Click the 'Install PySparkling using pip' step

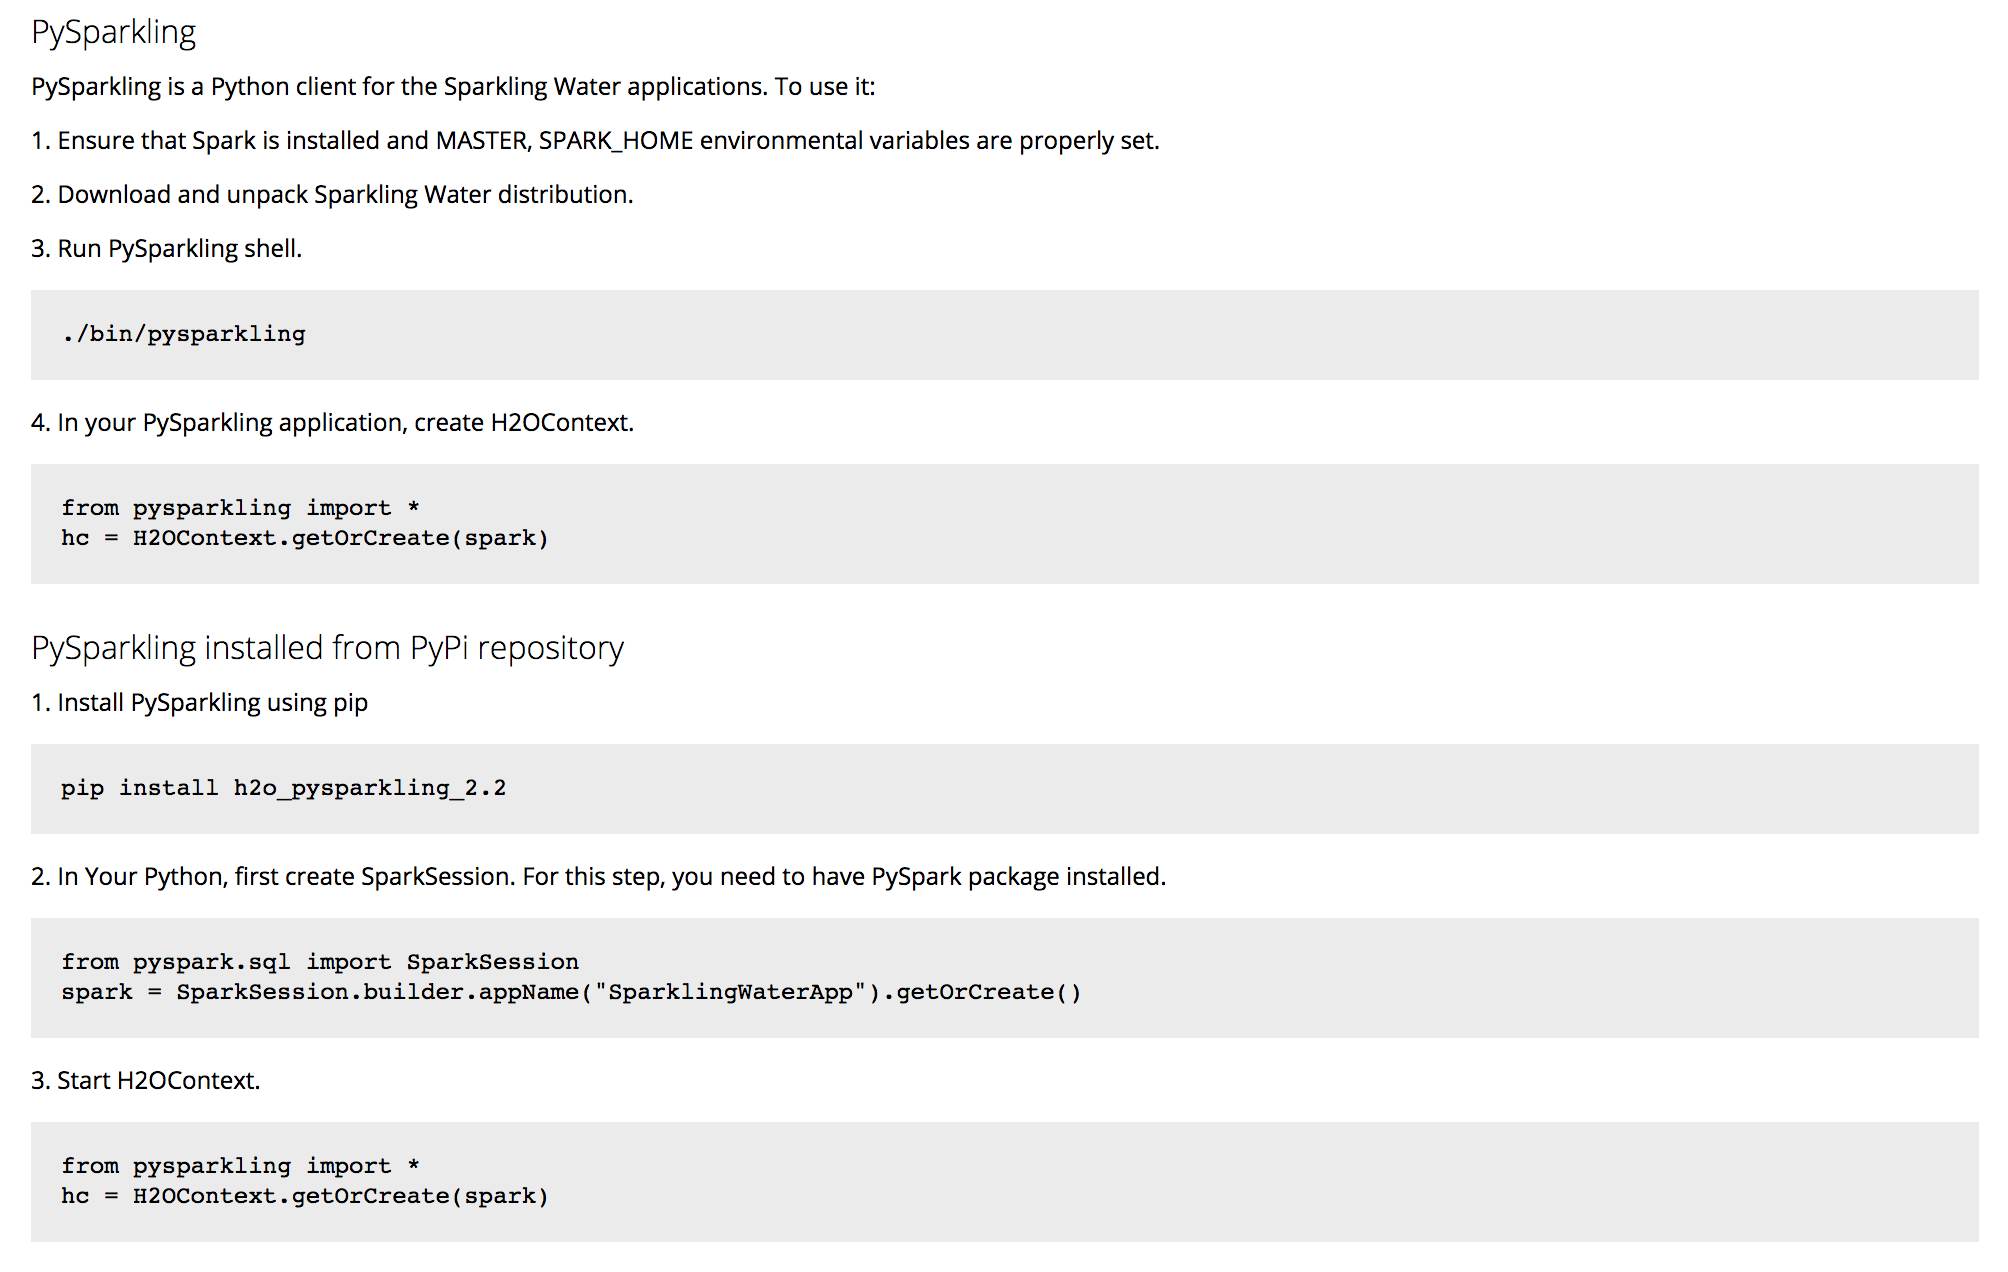click(x=199, y=703)
